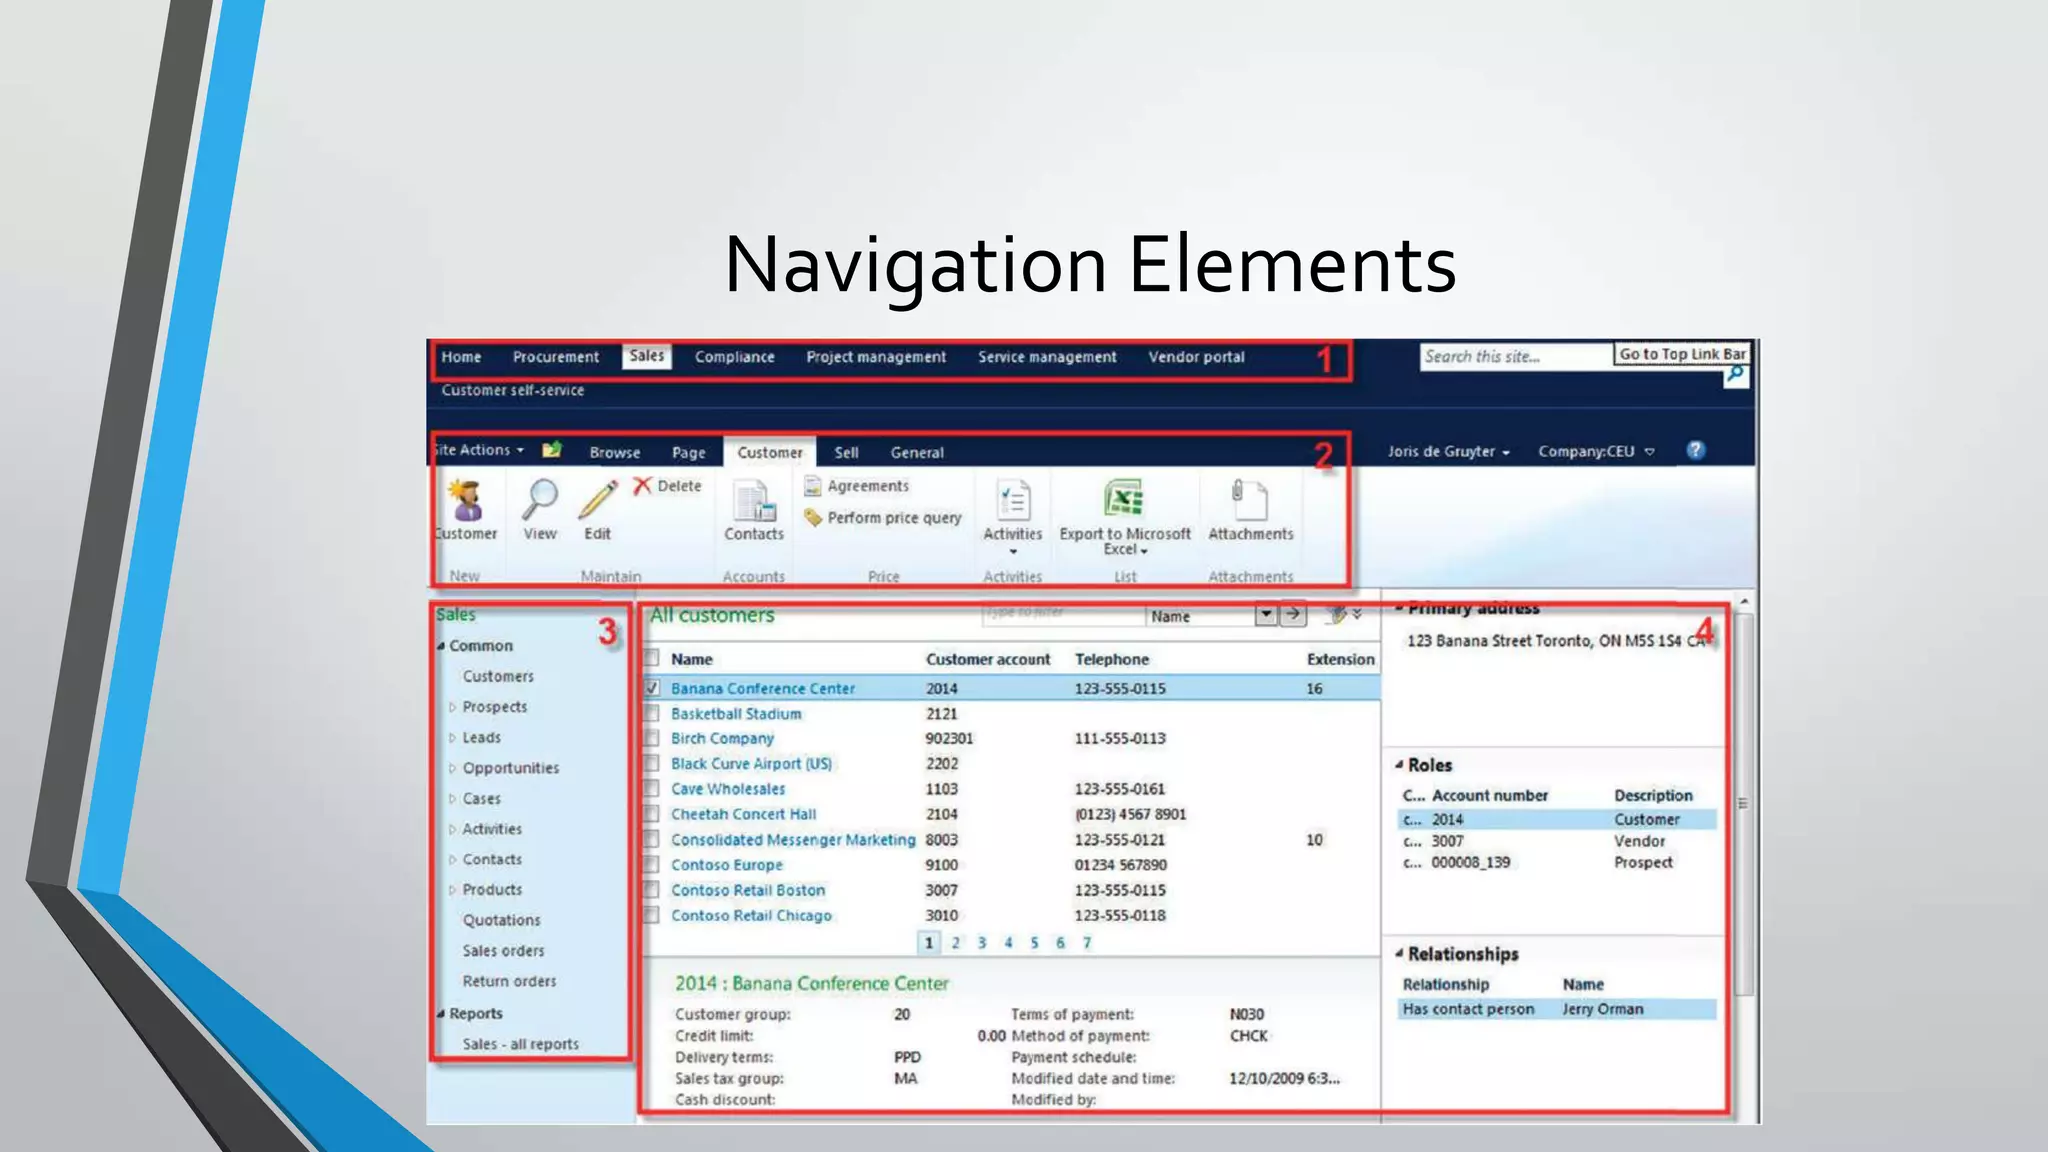Select the Vendor 3007 role row

pyautogui.click(x=1556, y=841)
